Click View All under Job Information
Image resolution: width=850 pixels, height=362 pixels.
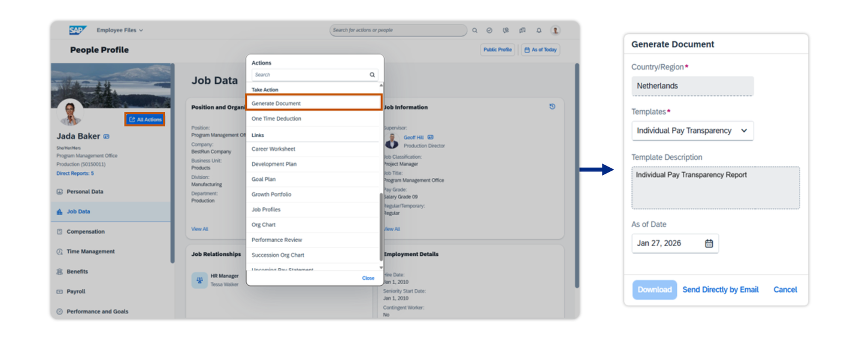pos(391,229)
